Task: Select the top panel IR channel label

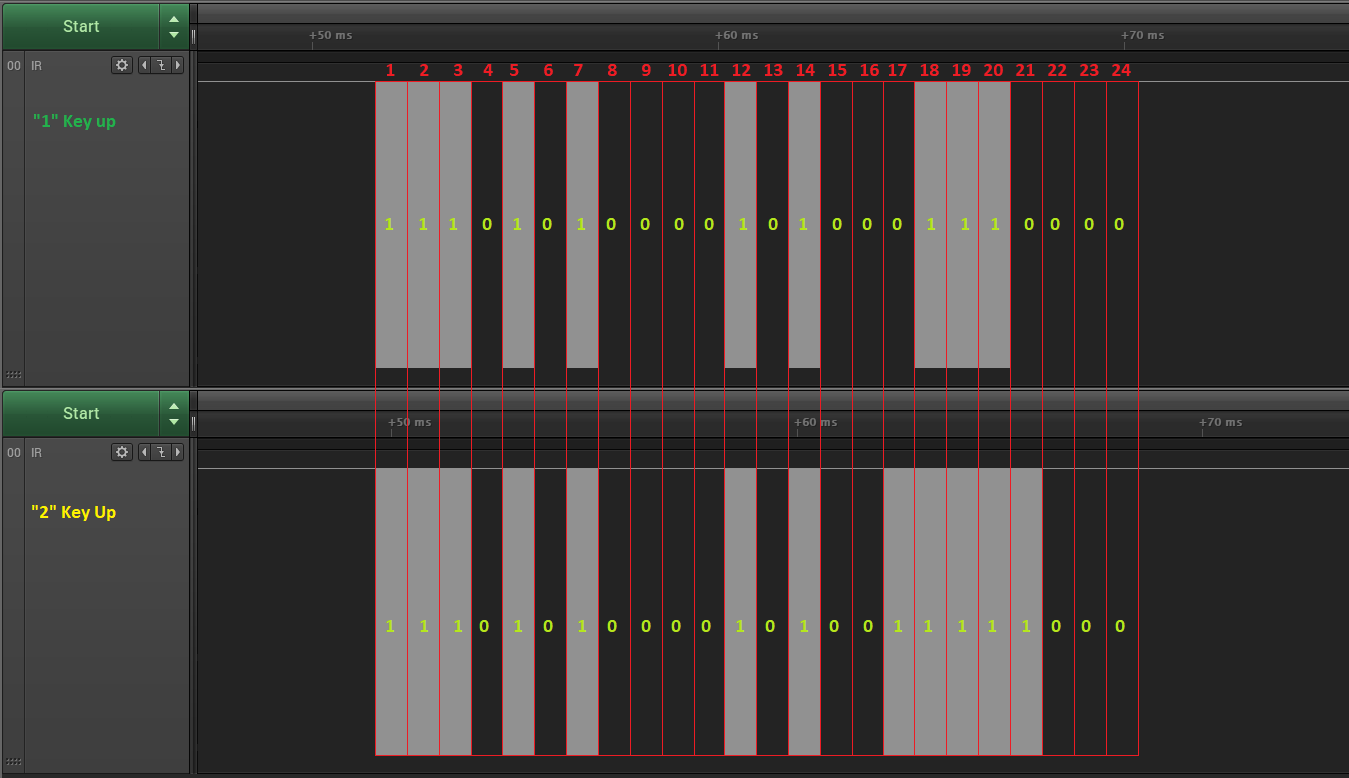Action: [x=37, y=65]
